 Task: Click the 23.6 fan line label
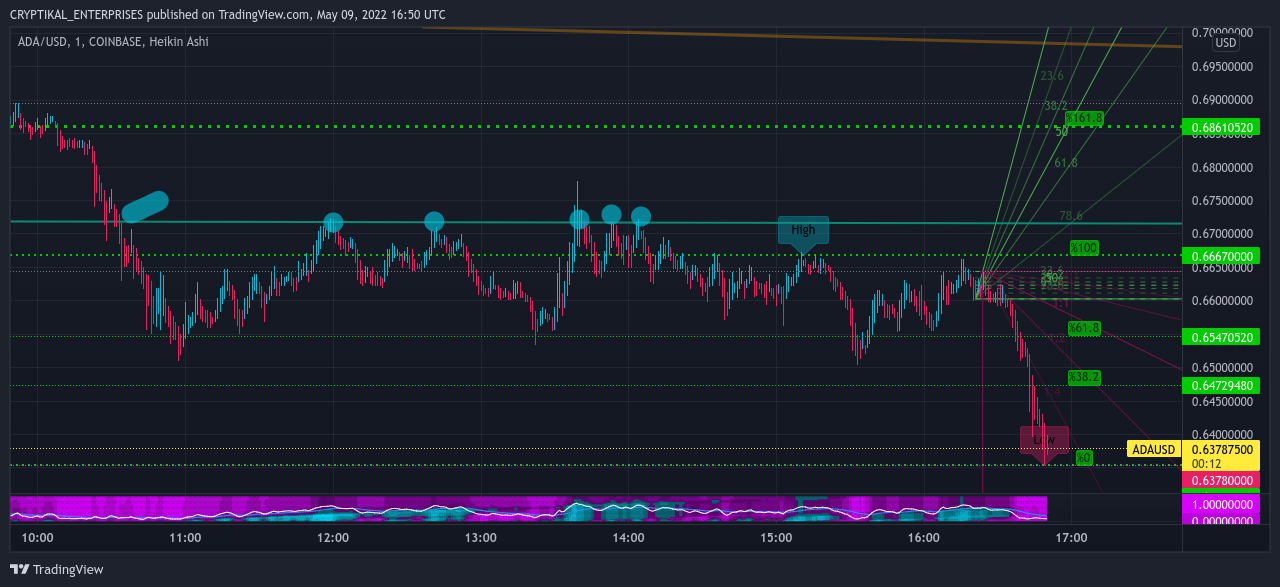click(x=1051, y=76)
